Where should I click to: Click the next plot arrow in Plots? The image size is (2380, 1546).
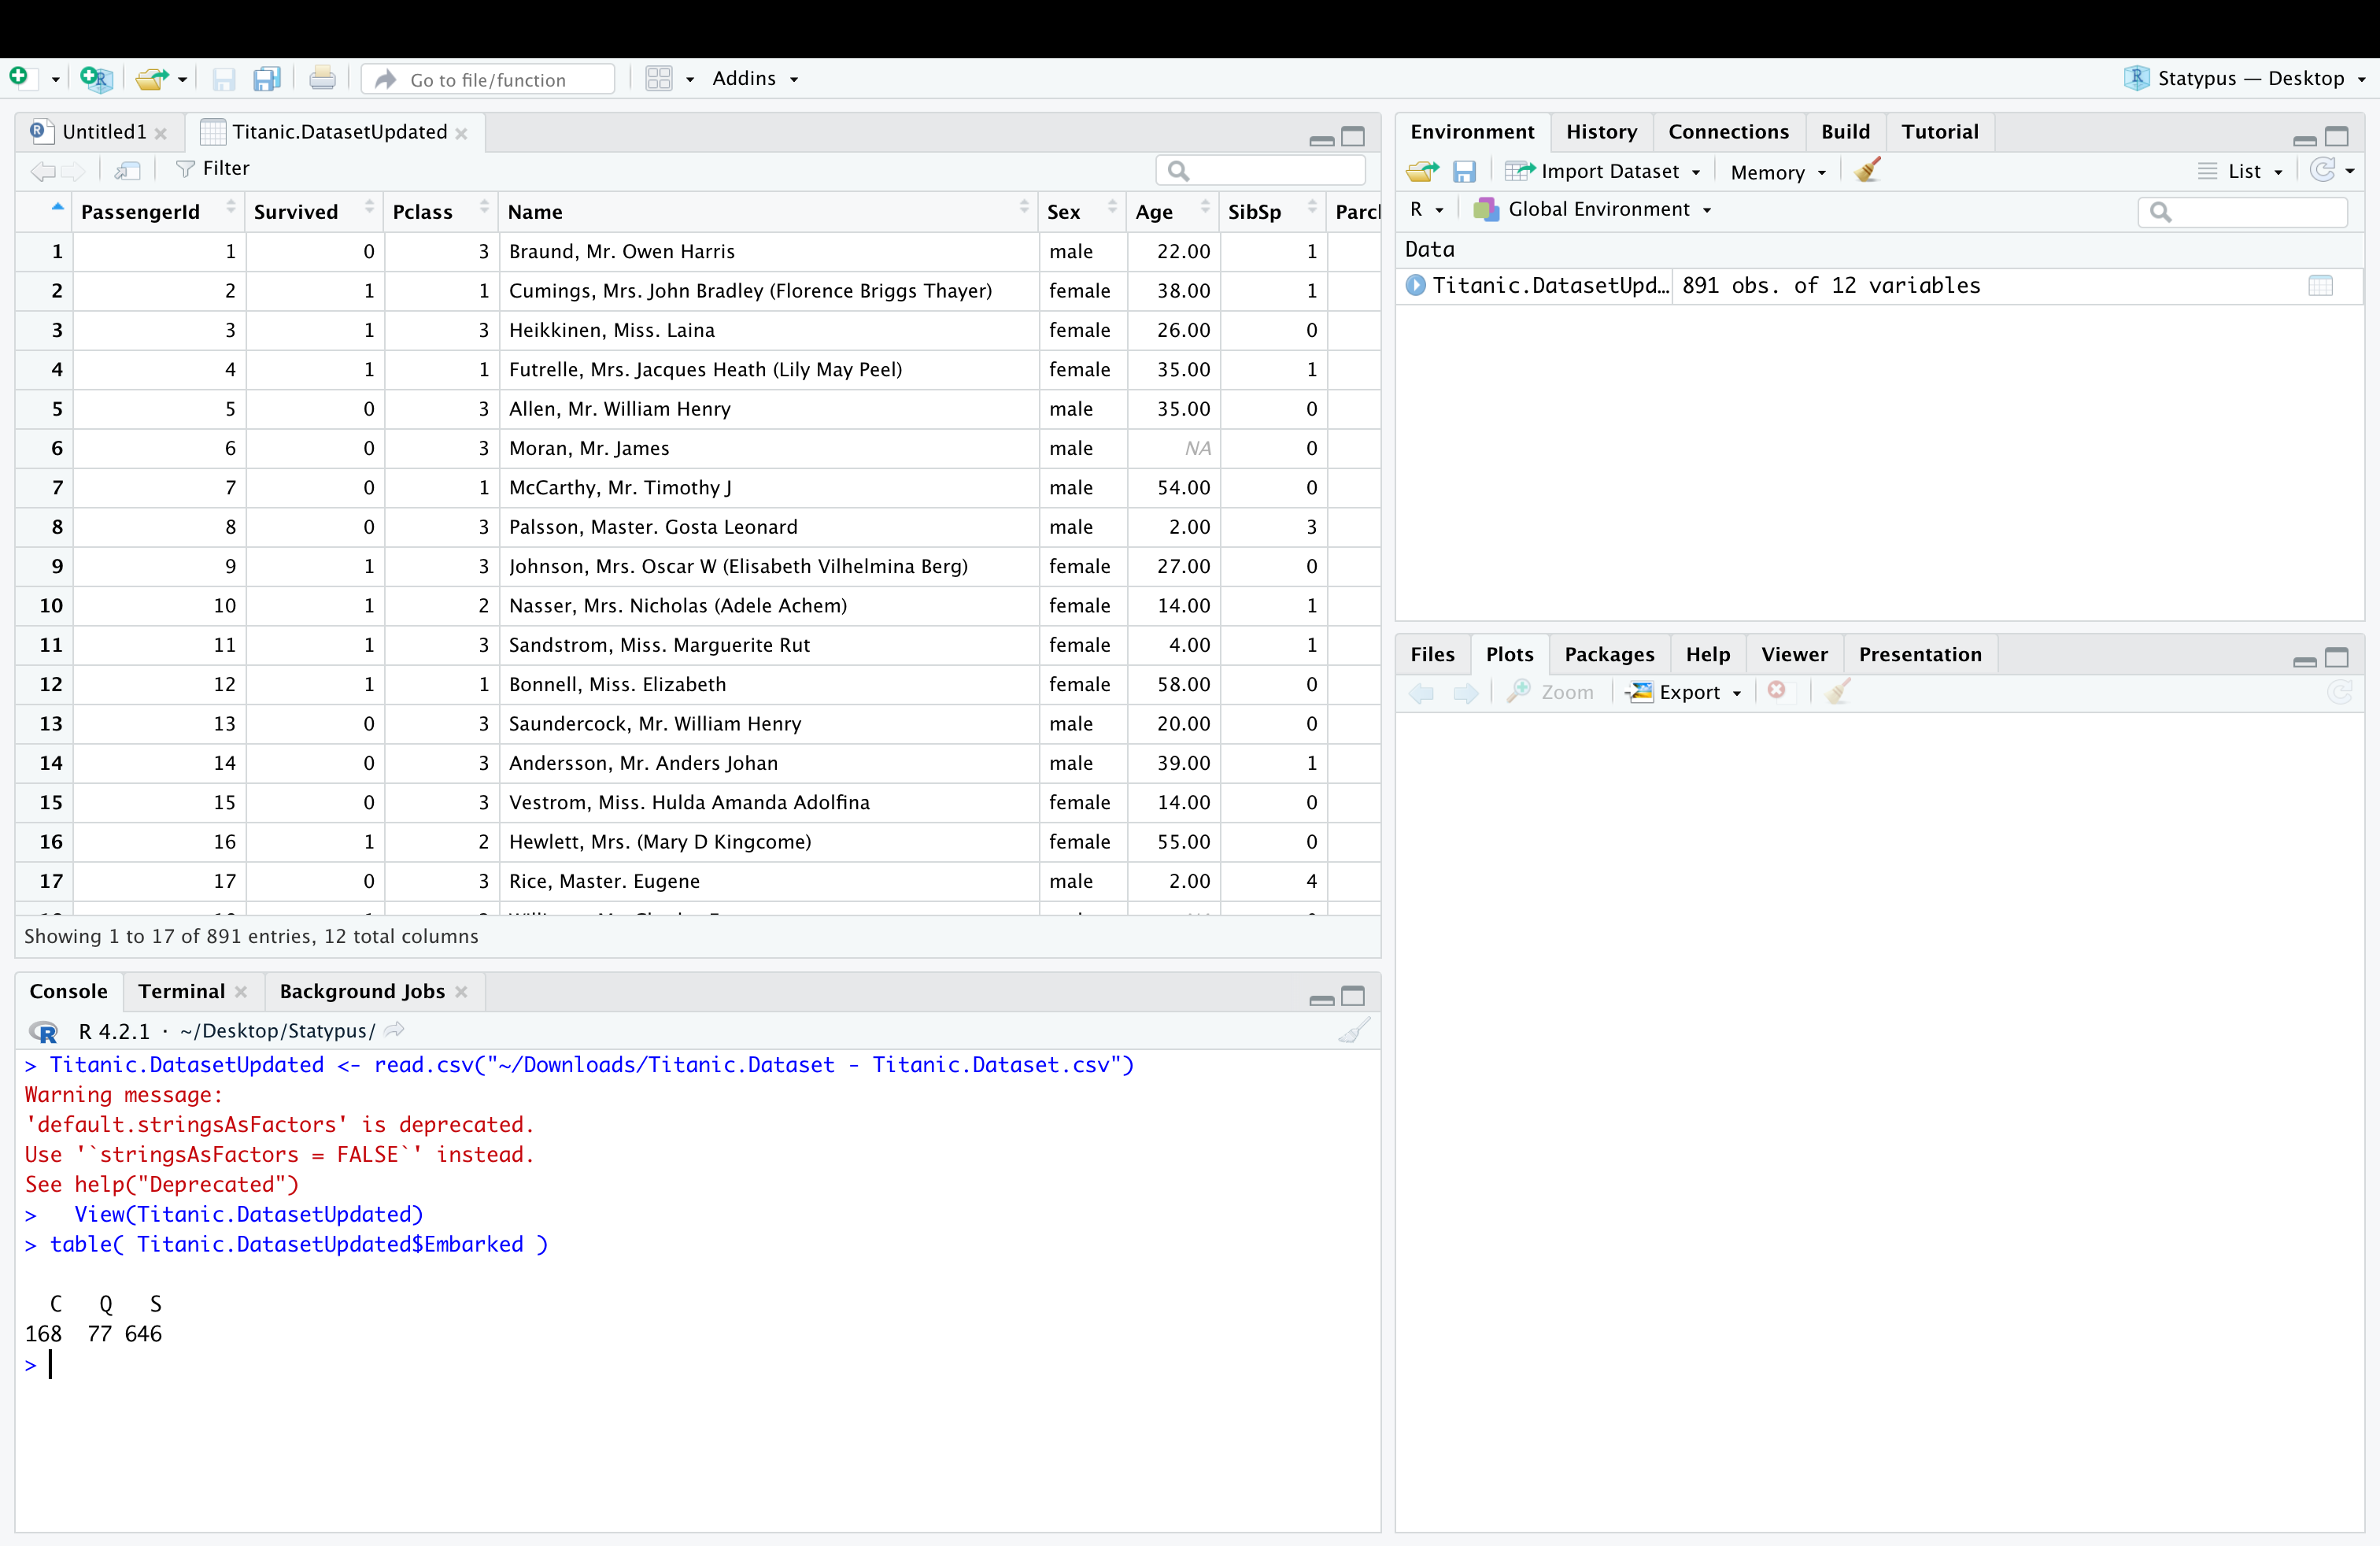1466,693
